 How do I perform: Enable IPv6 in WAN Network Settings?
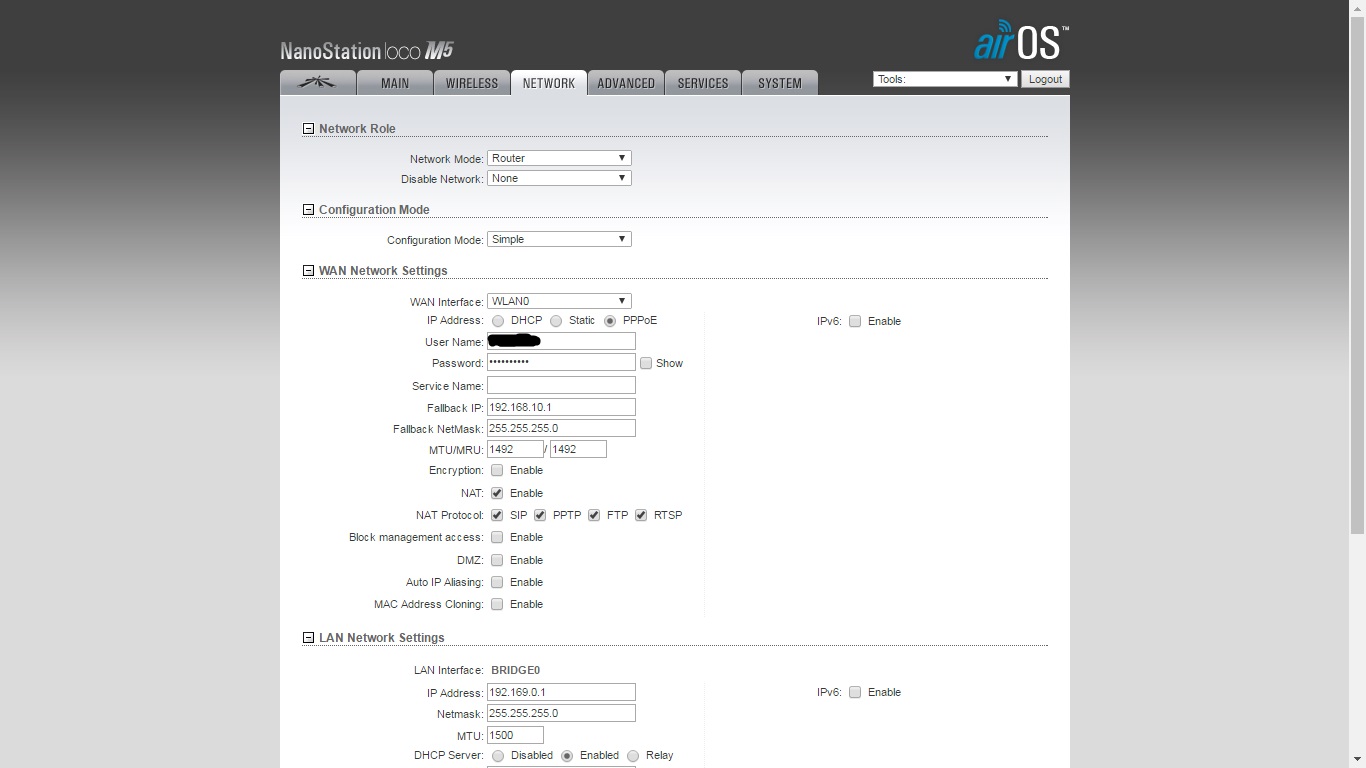(855, 321)
